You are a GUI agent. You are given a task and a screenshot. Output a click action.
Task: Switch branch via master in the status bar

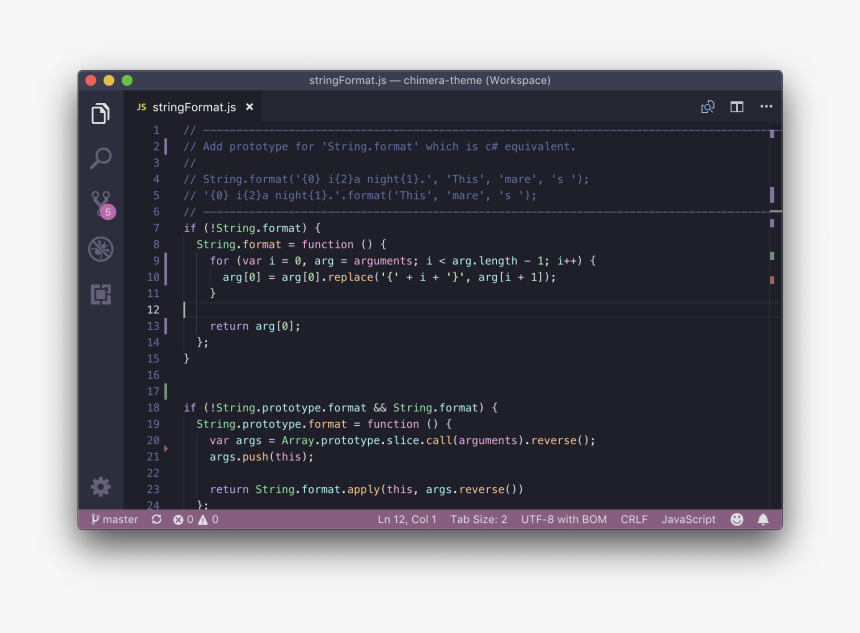(115, 519)
